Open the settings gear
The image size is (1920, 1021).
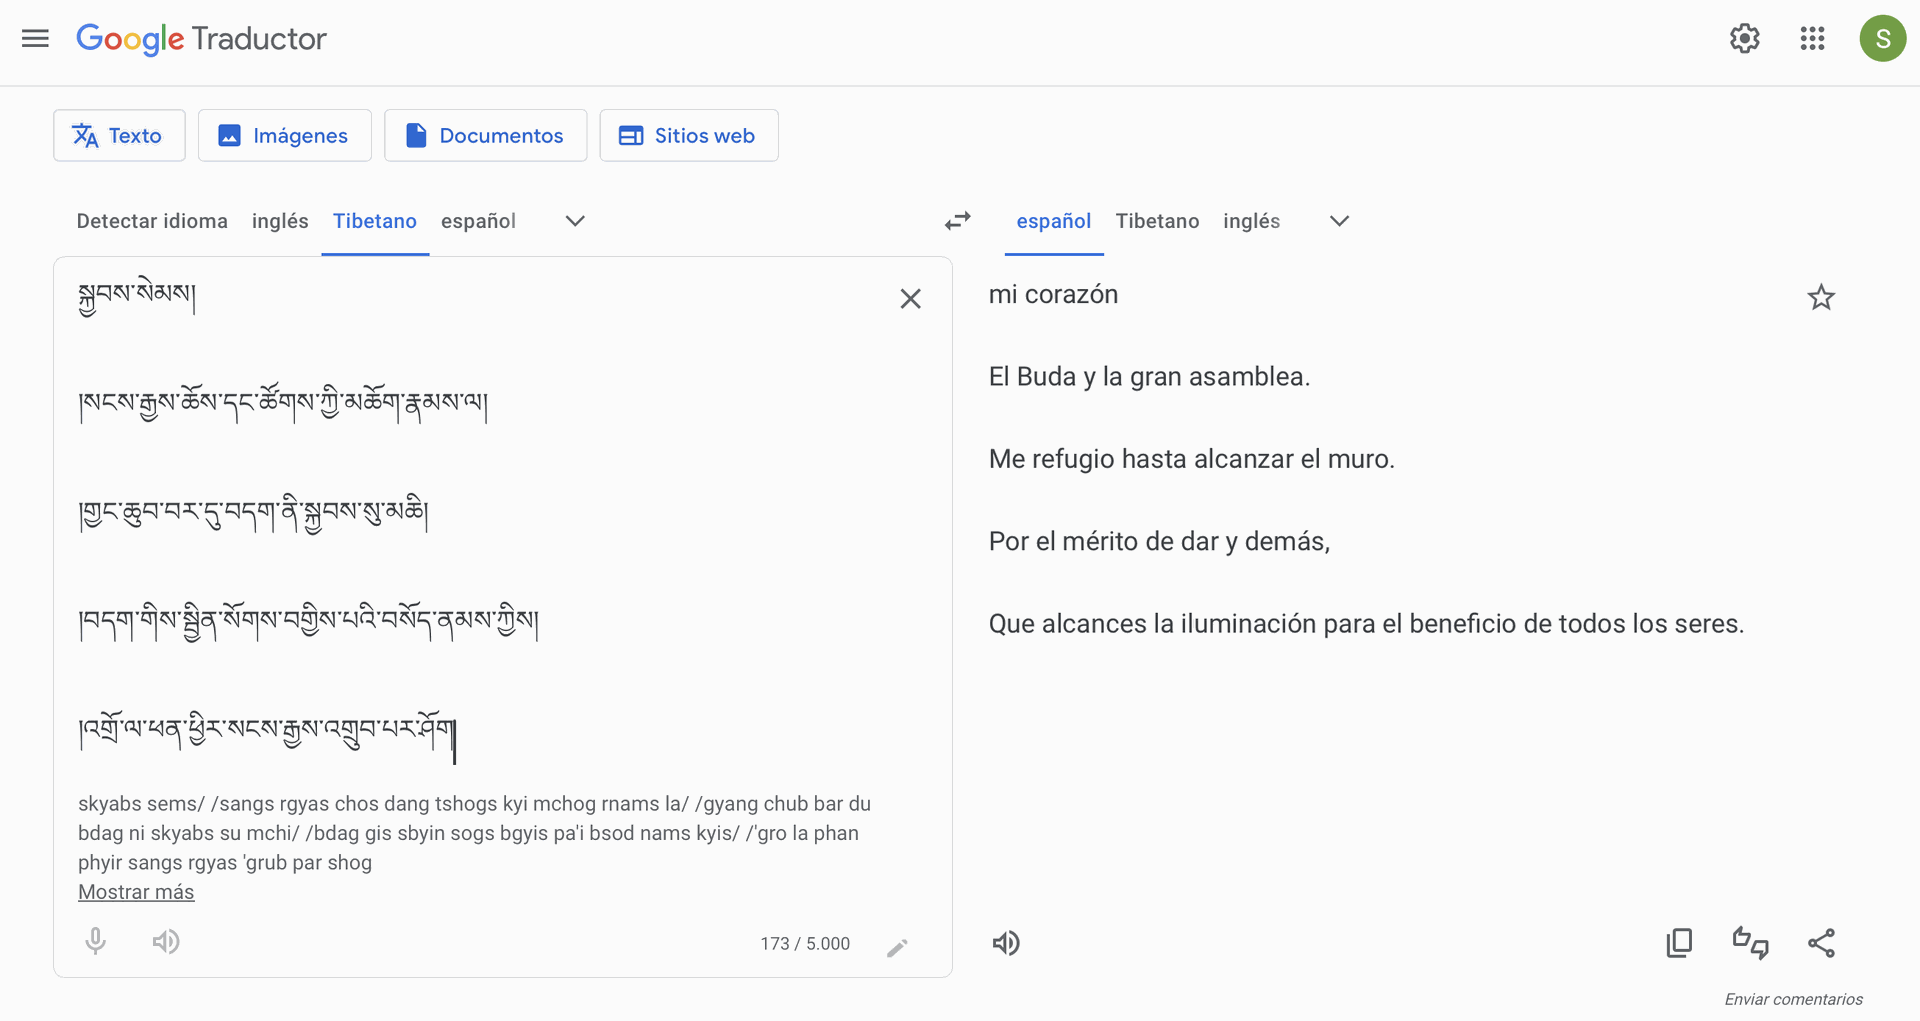click(1744, 39)
